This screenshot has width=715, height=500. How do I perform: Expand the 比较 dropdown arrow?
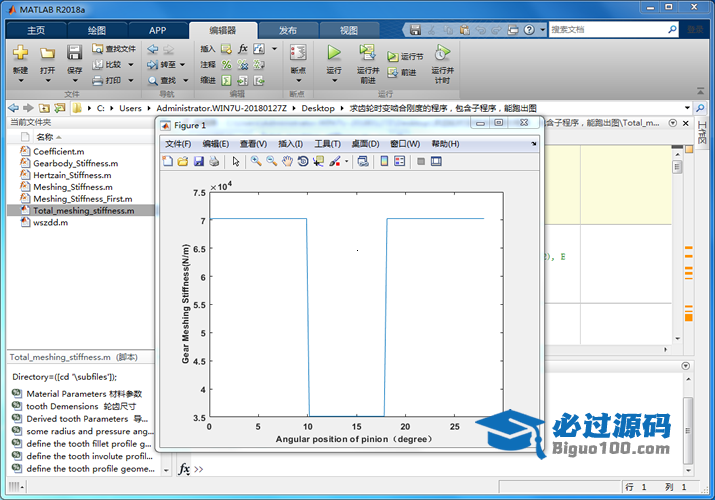tap(131, 65)
